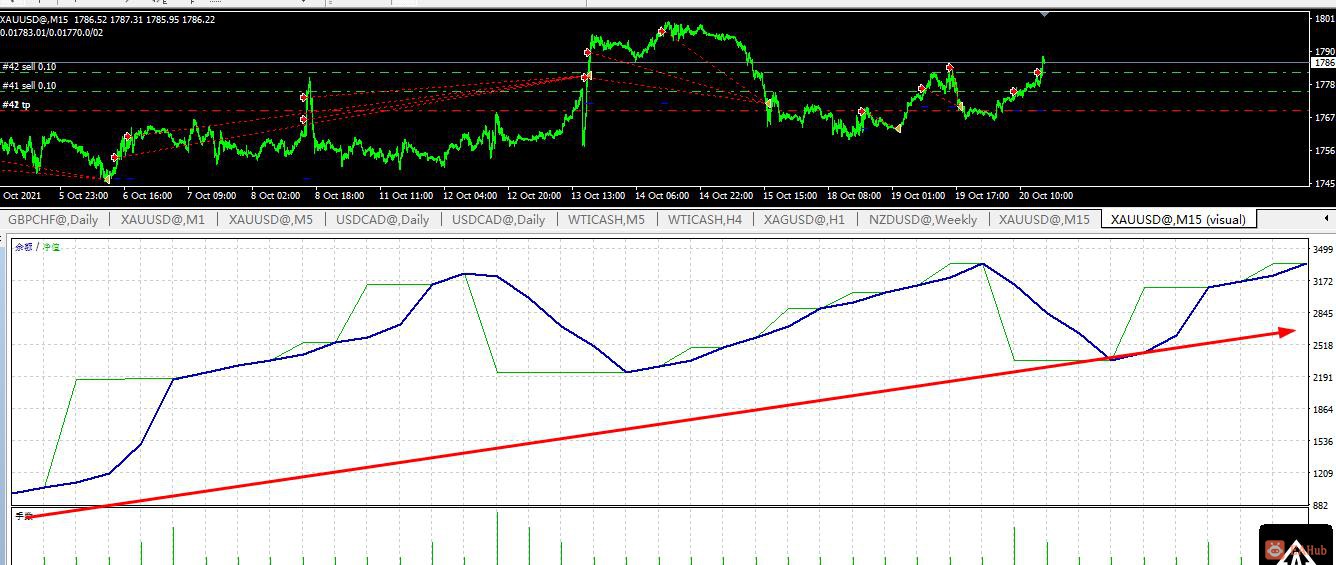The image size is (1336, 565).
Task: Click the 0.01783.01/0.01770.0/02 info line
Action: click(51, 32)
